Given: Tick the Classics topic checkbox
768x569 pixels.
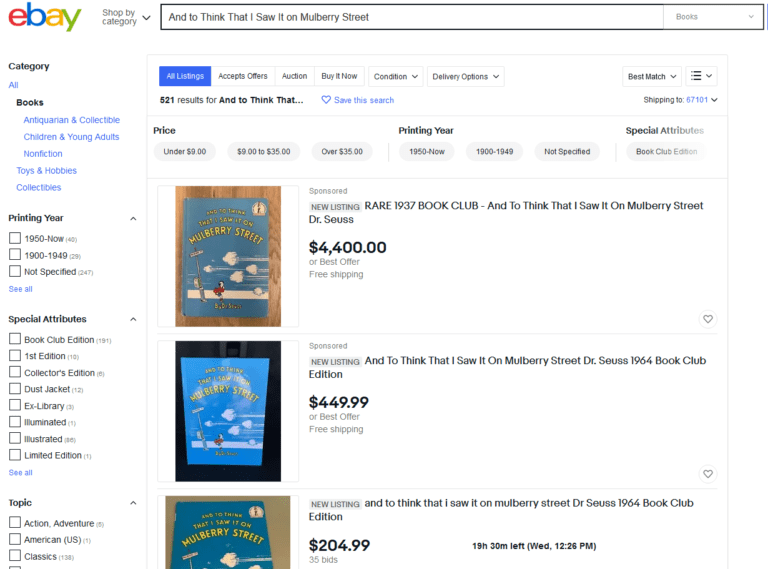Looking at the screenshot, I should click(x=15, y=556).
